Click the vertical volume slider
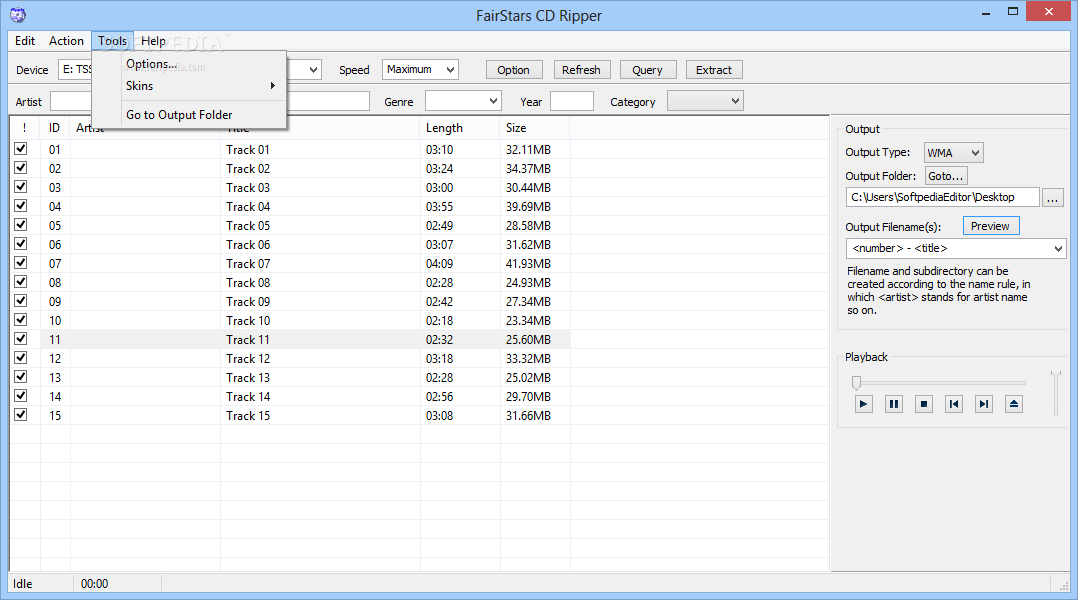 pos(1055,393)
